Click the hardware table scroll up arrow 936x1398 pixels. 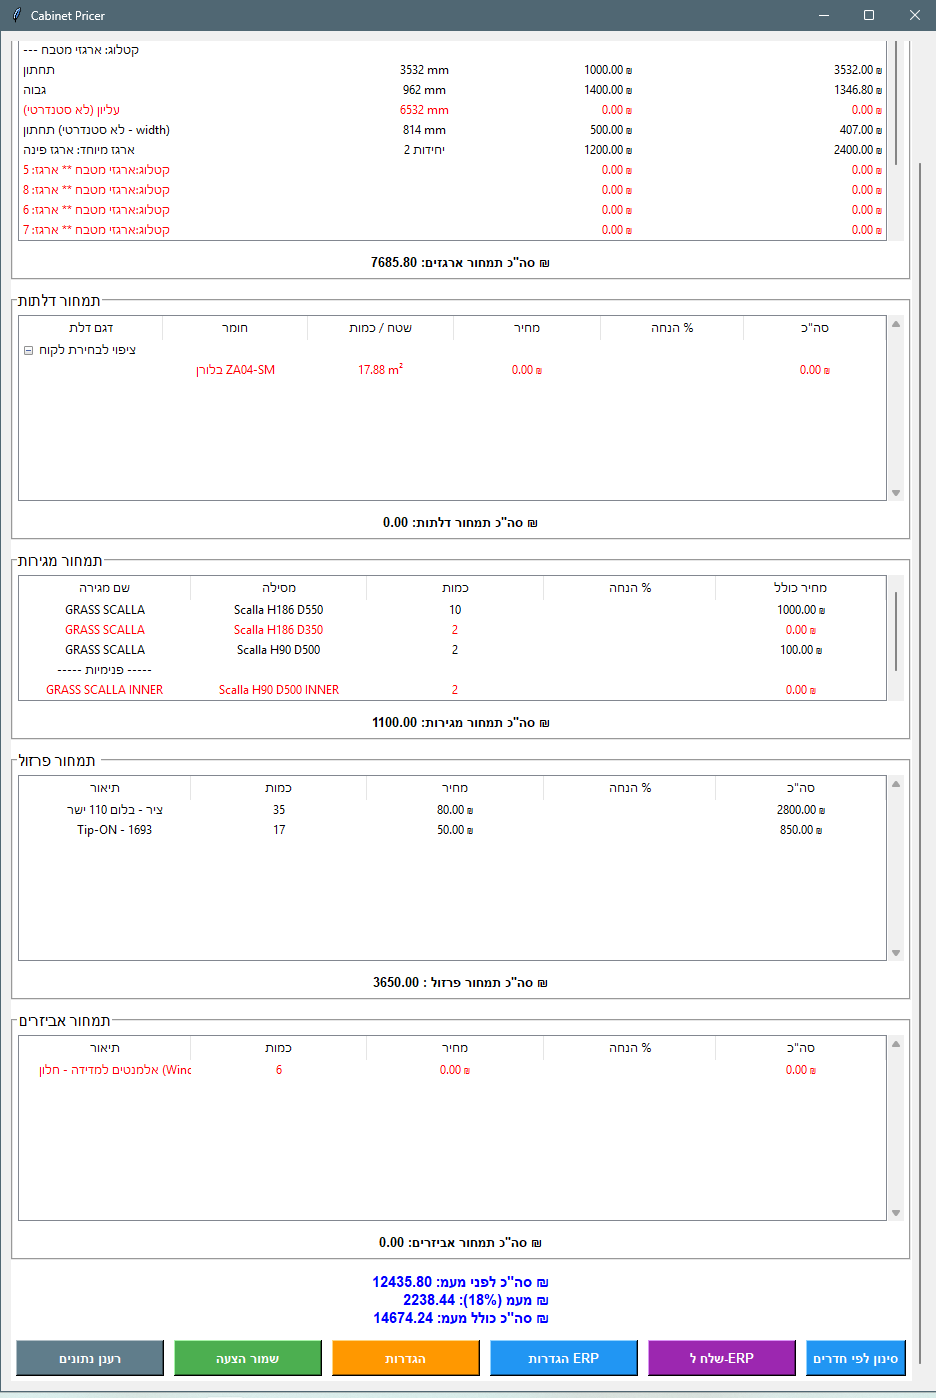(x=896, y=784)
